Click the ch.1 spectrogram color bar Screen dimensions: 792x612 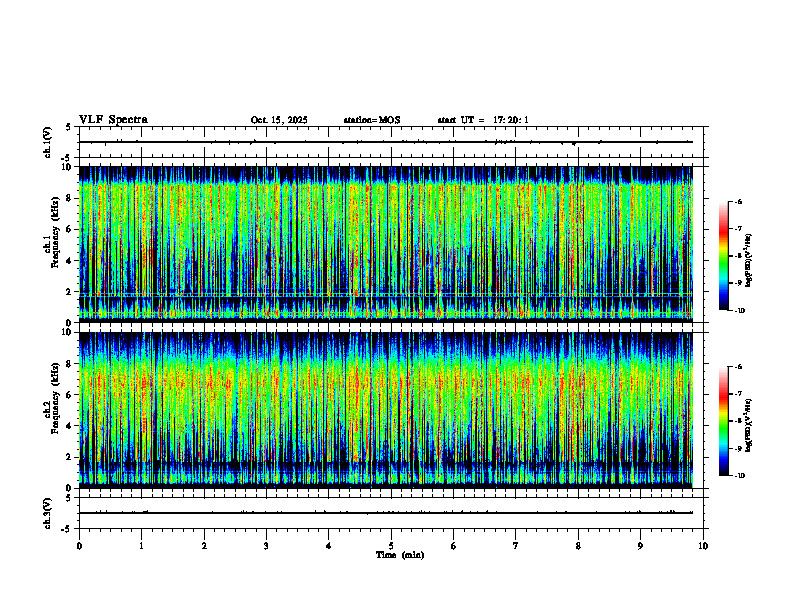click(x=723, y=256)
